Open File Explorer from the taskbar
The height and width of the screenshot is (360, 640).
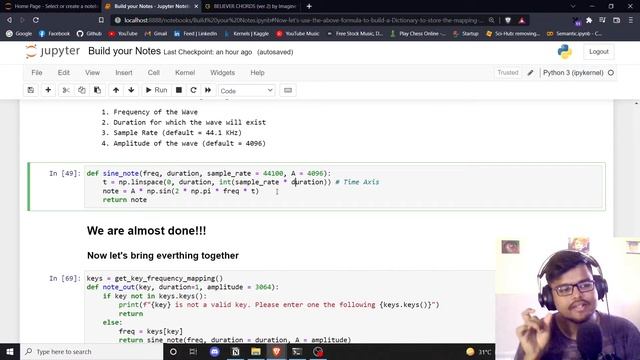pyautogui.click(x=256, y=351)
